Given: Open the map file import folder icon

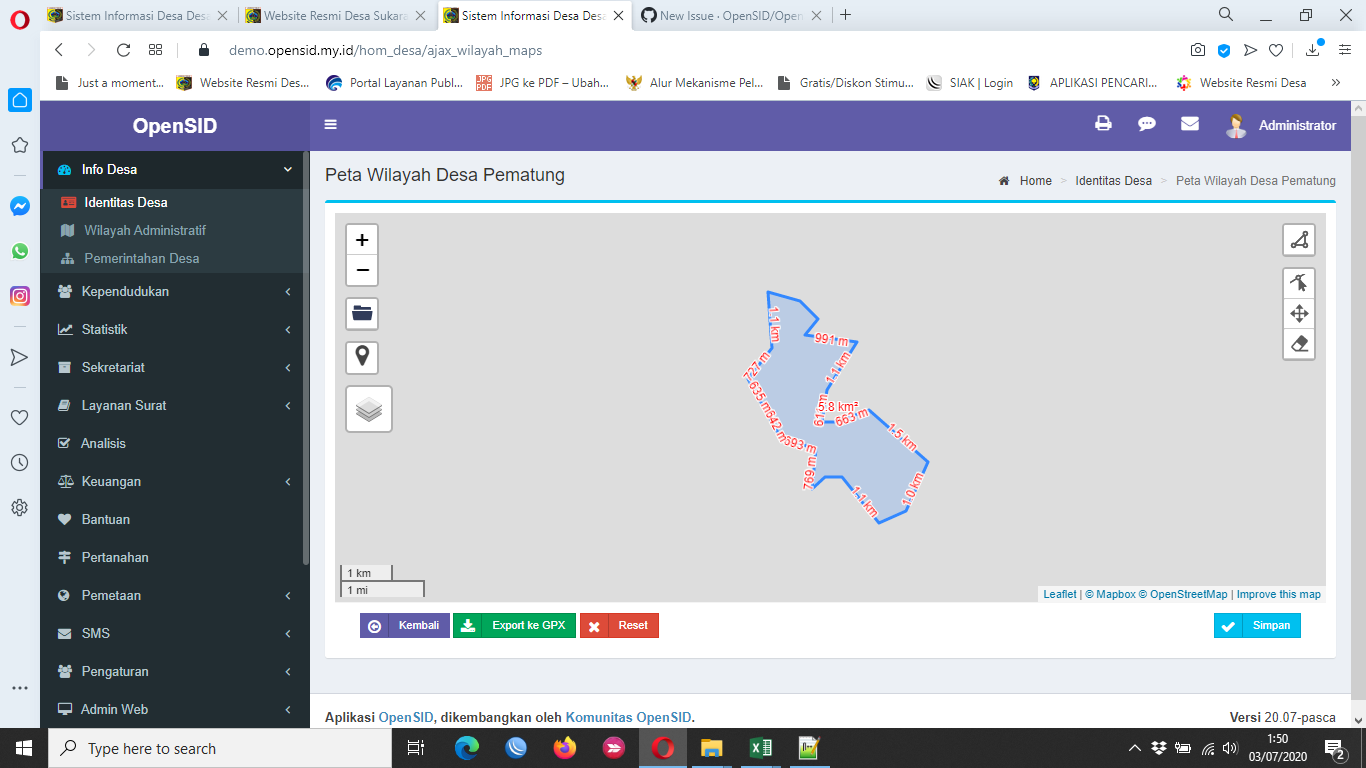Looking at the screenshot, I should tap(362, 314).
